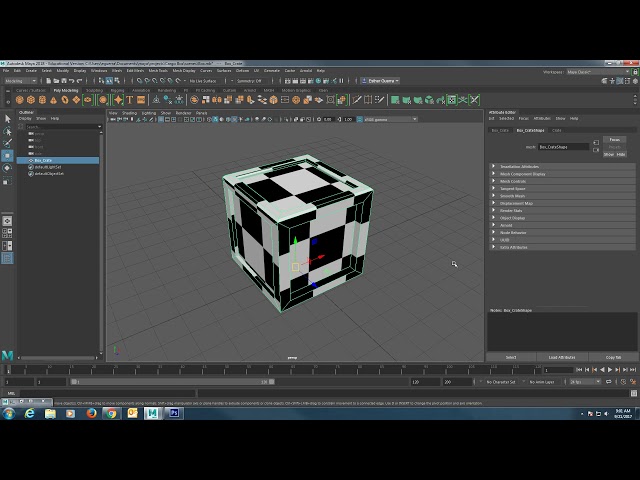Click the time slider current frame marker
The width and height of the screenshot is (640, 480).
[x=8, y=370]
